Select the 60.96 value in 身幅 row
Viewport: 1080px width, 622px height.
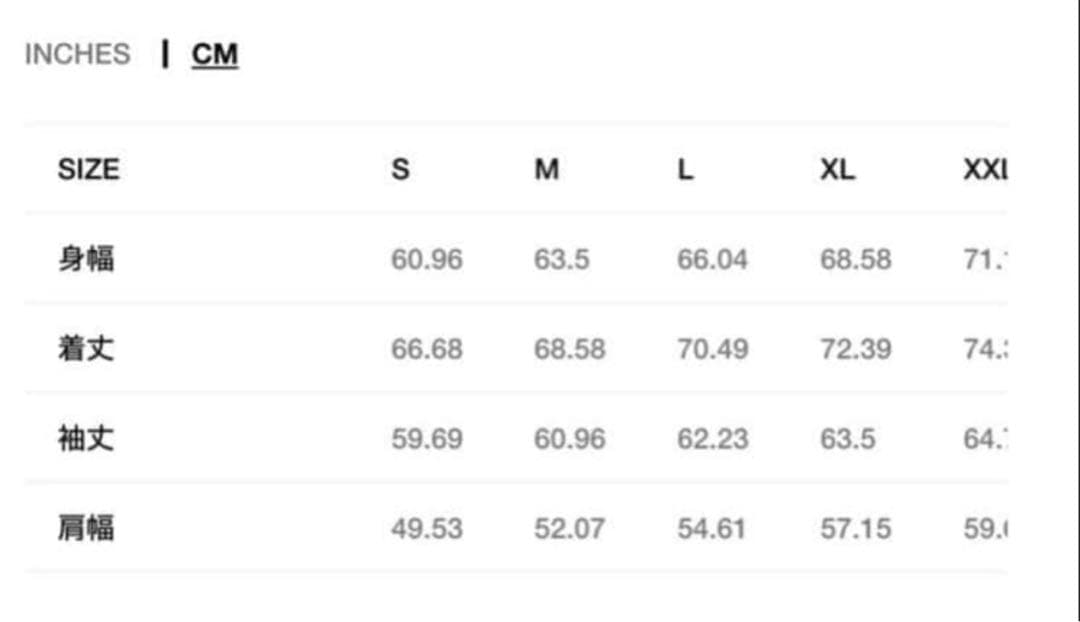pos(427,260)
